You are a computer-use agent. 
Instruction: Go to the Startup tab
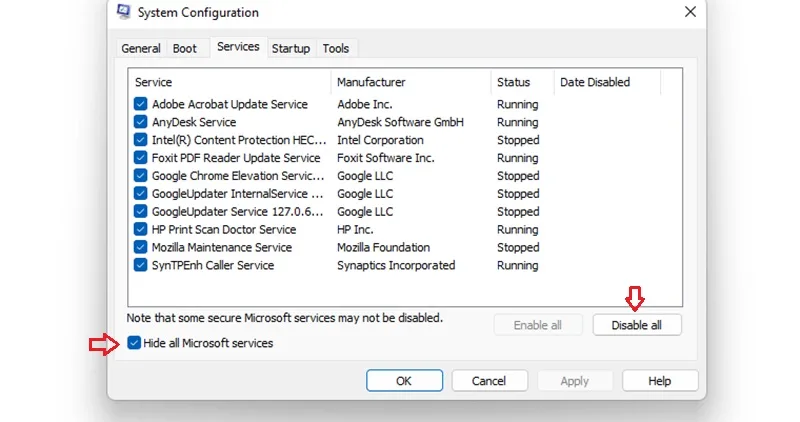pyautogui.click(x=291, y=48)
